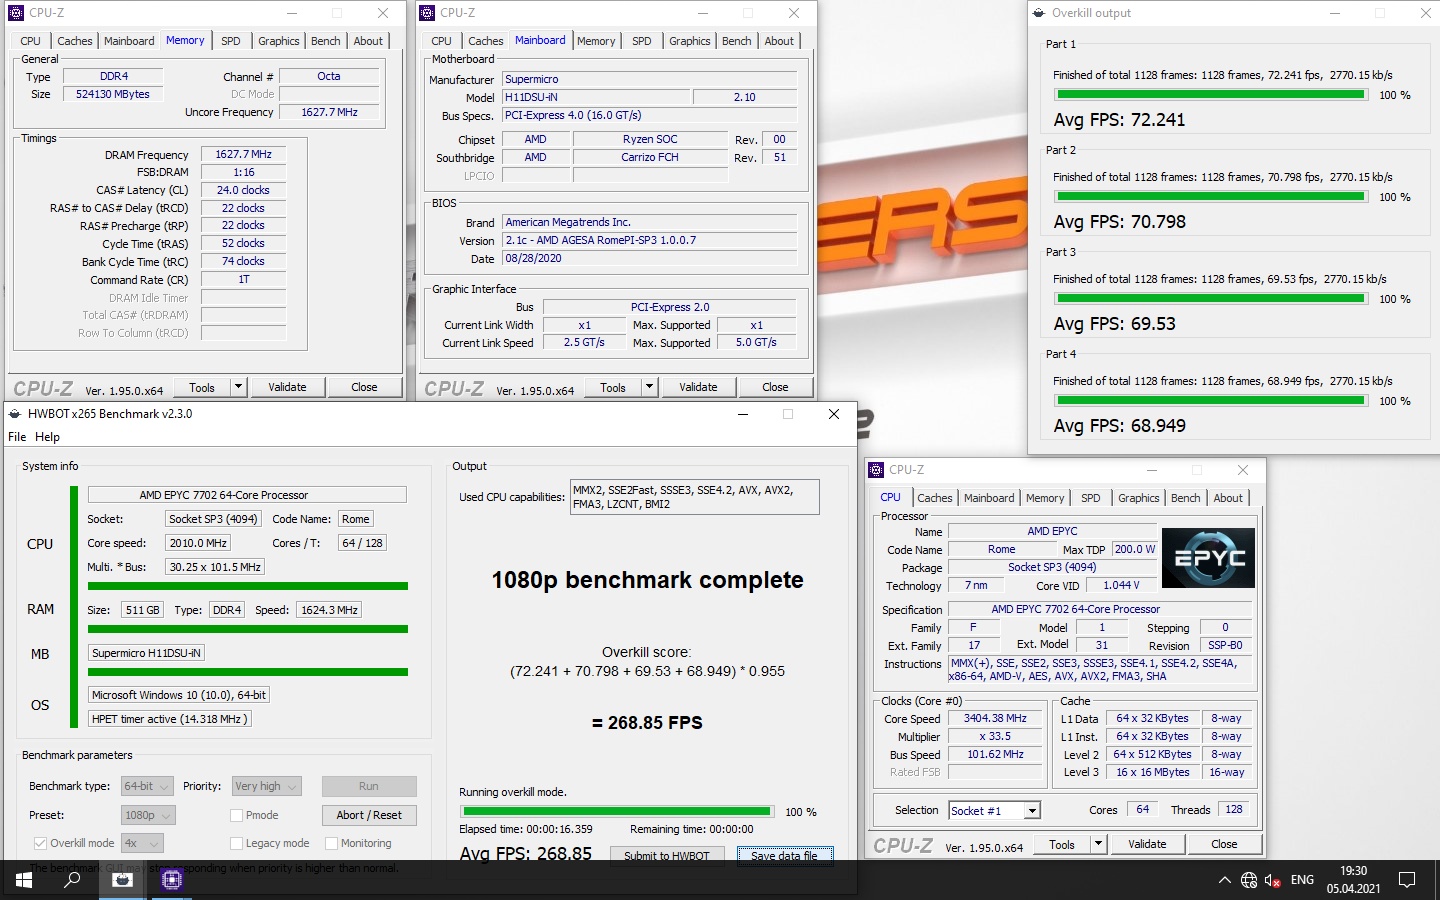Click the Save data file button

click(784, 855)
